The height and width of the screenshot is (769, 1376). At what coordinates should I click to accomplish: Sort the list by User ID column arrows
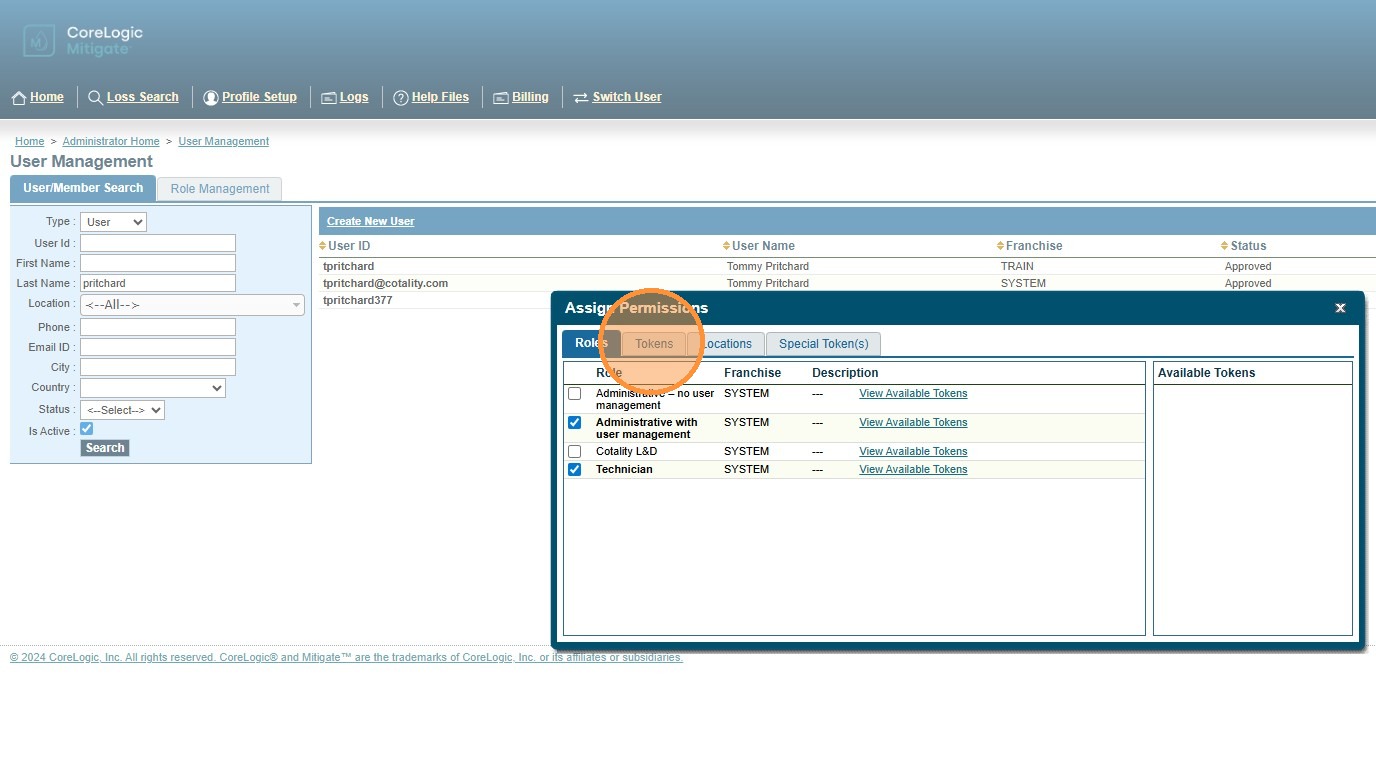pos(323,246)
